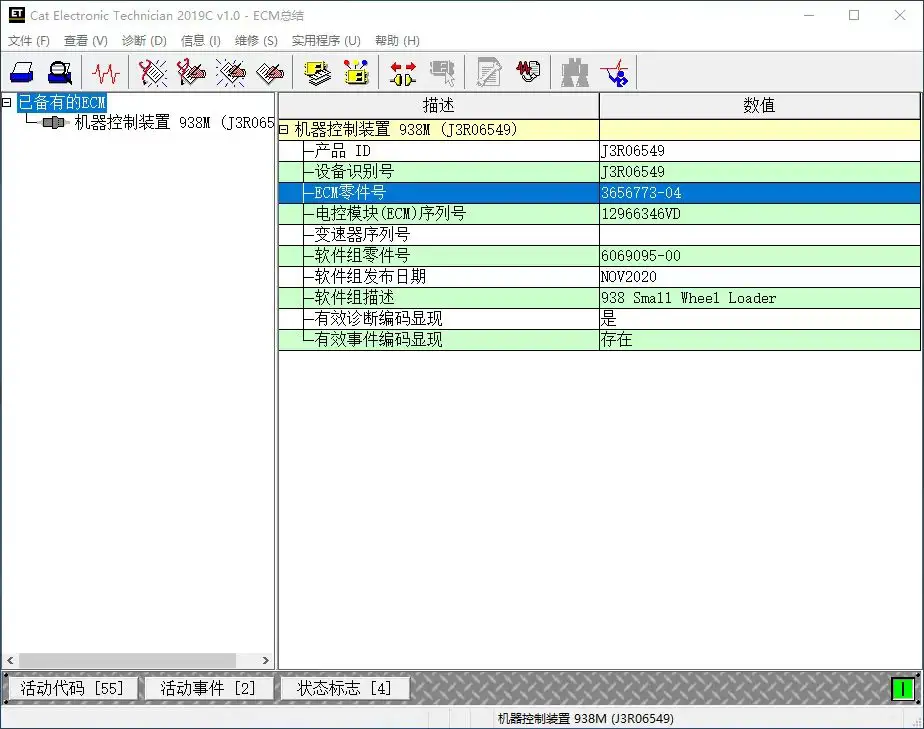Select the 变速器序列号 row
This screenshot has width=924, height=729.
[x=599, y=235]
